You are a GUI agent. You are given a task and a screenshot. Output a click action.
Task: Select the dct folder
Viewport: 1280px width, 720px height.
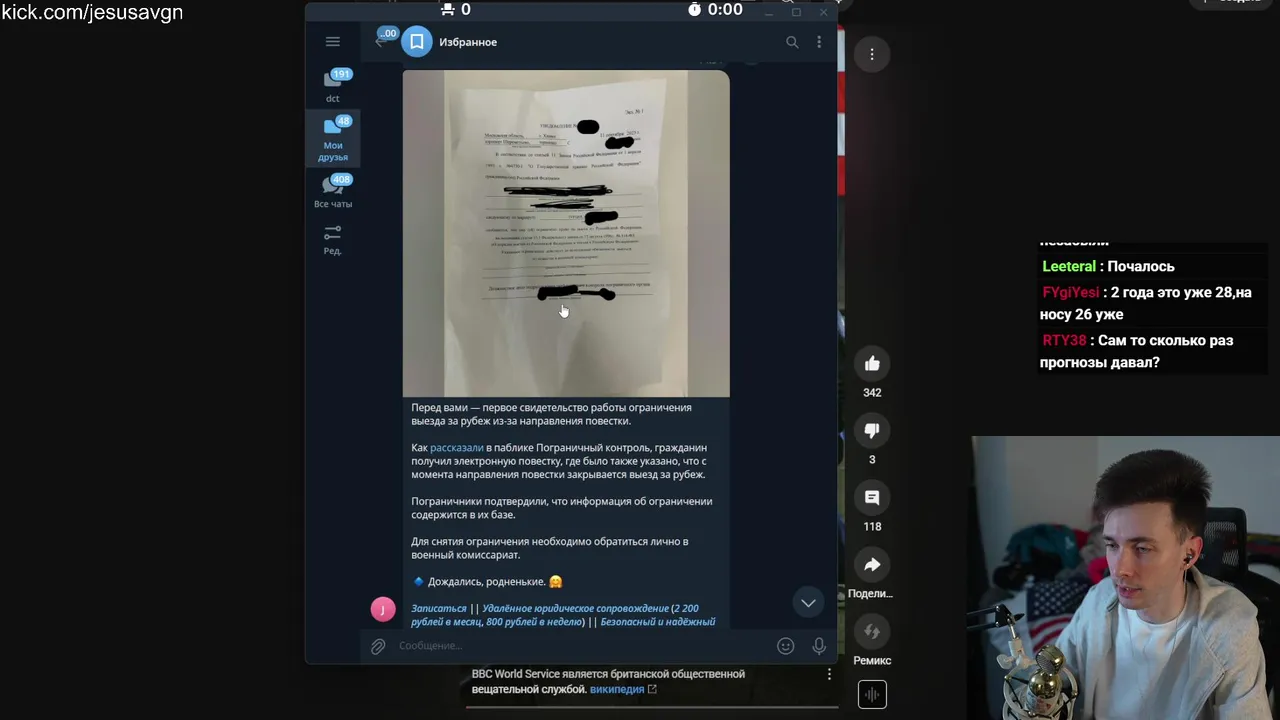pyautogui.click(x=333, y=86)
